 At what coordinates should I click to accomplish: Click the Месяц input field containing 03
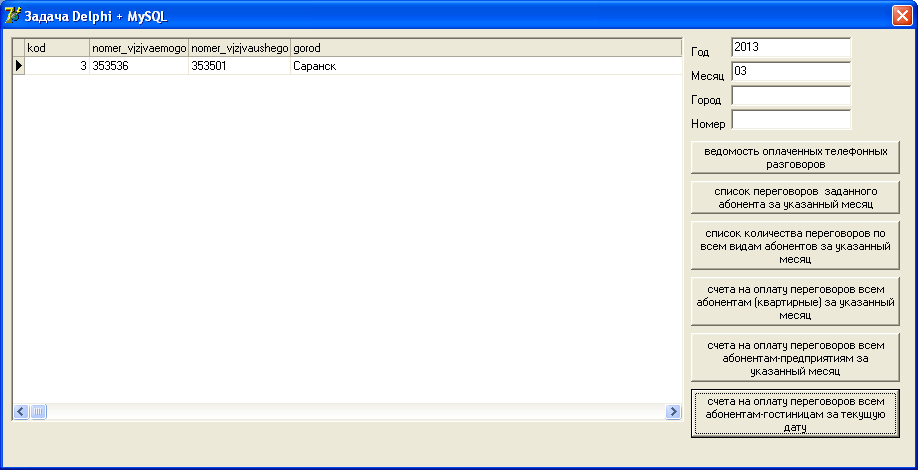(791, 71)
